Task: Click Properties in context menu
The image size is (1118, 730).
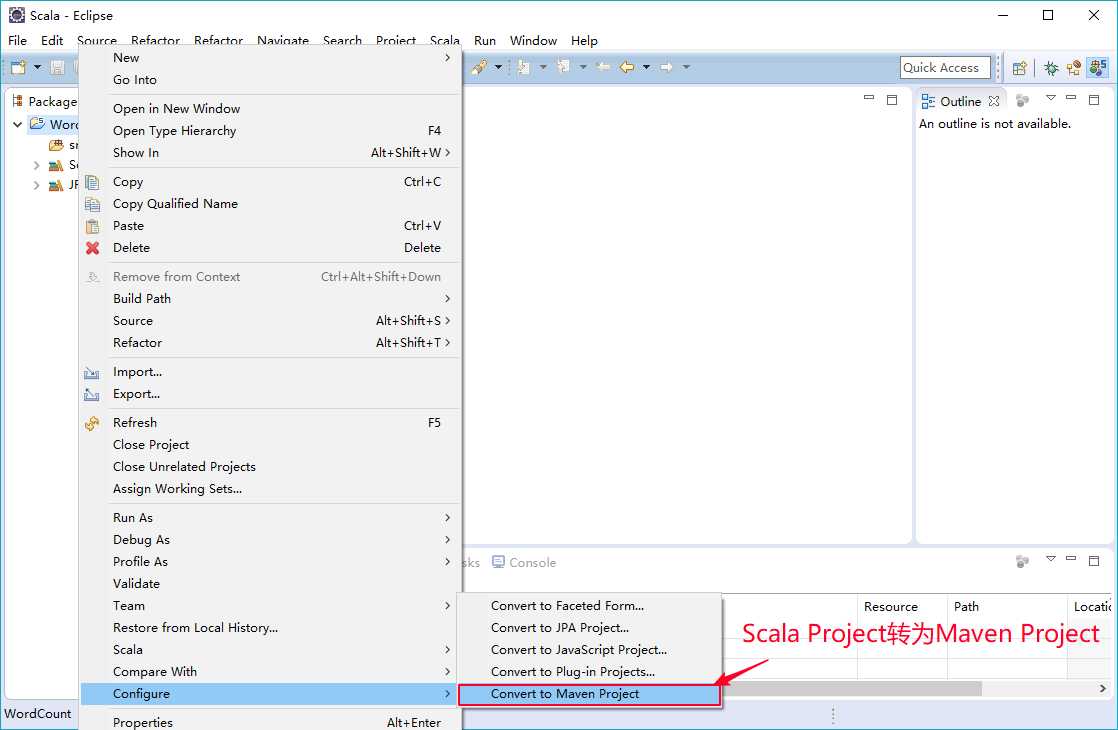Action: point(271,721)
